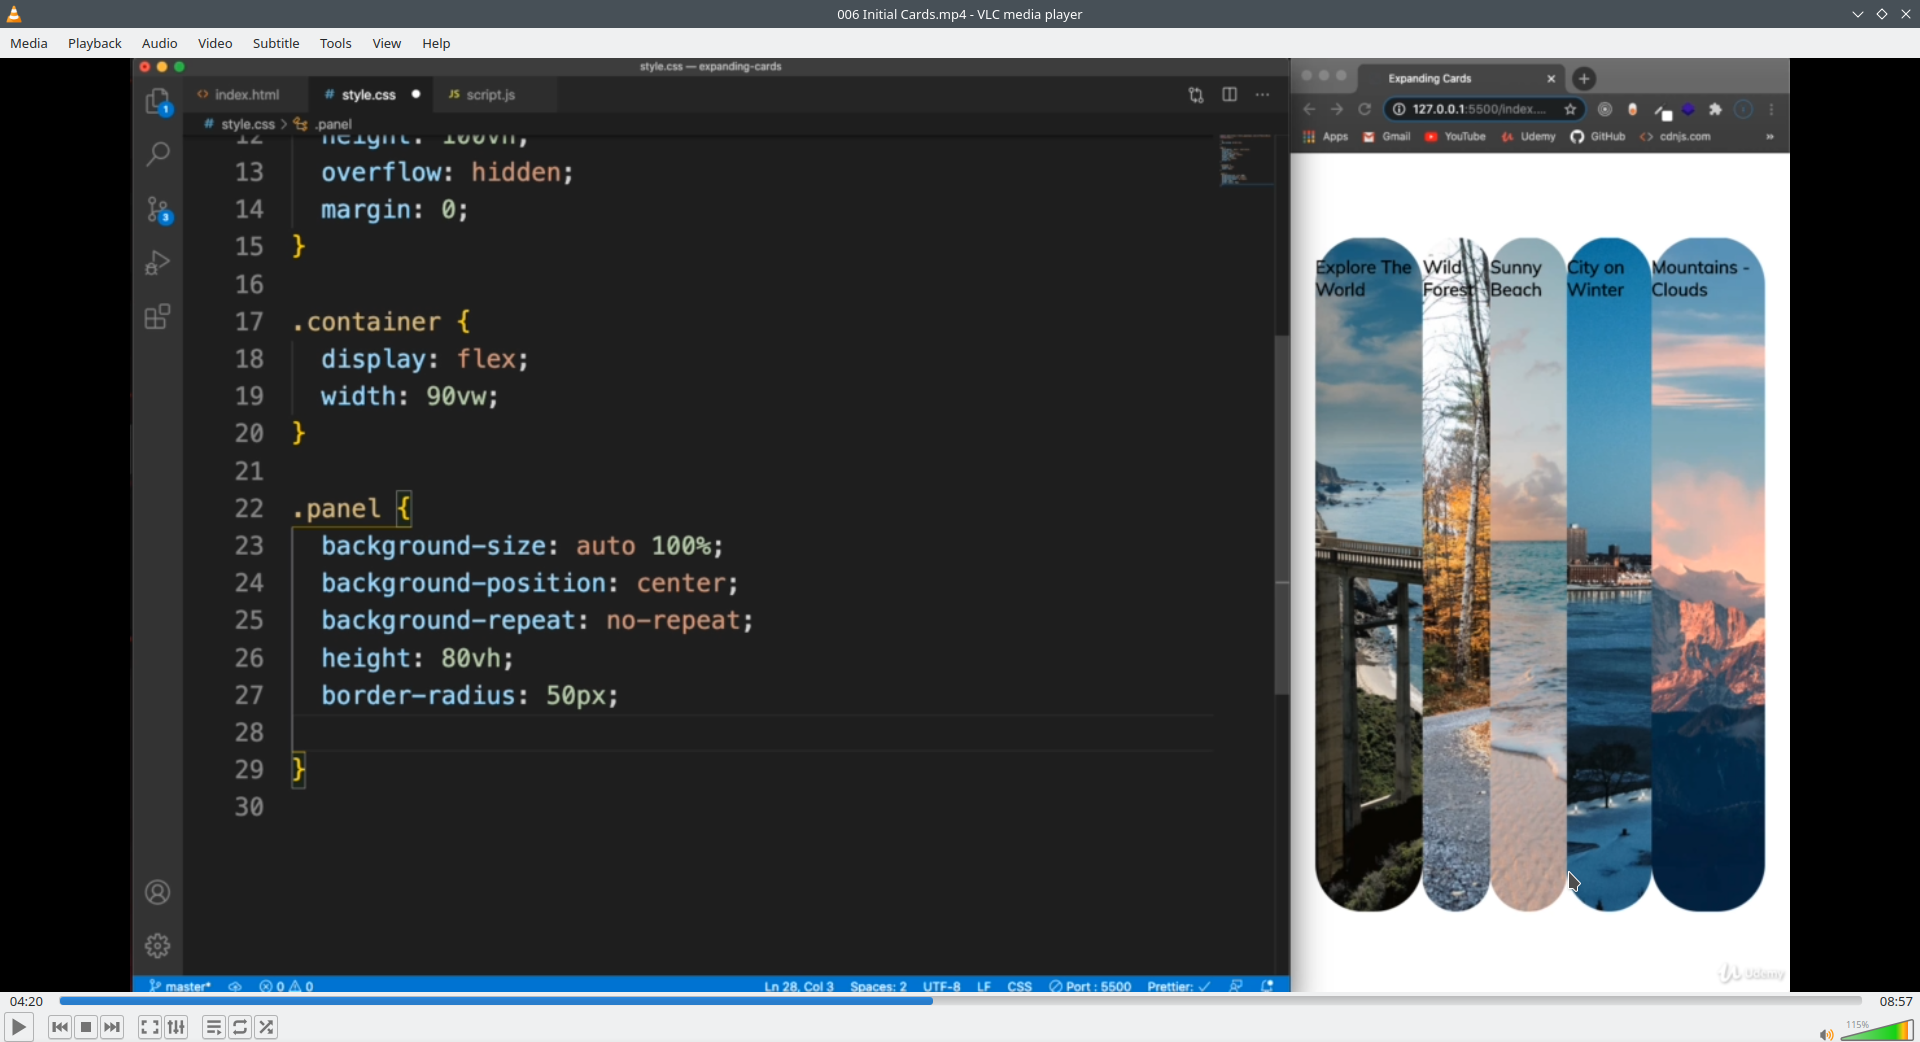Screen dimensions: 1920x1042
Task: Open the Media menu
Action: click(29, 43)
